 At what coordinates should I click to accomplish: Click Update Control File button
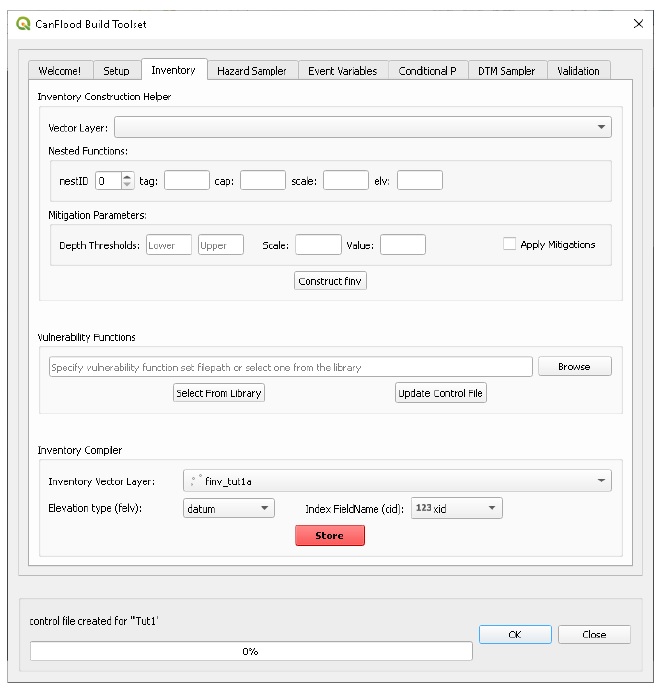[441, 393]
